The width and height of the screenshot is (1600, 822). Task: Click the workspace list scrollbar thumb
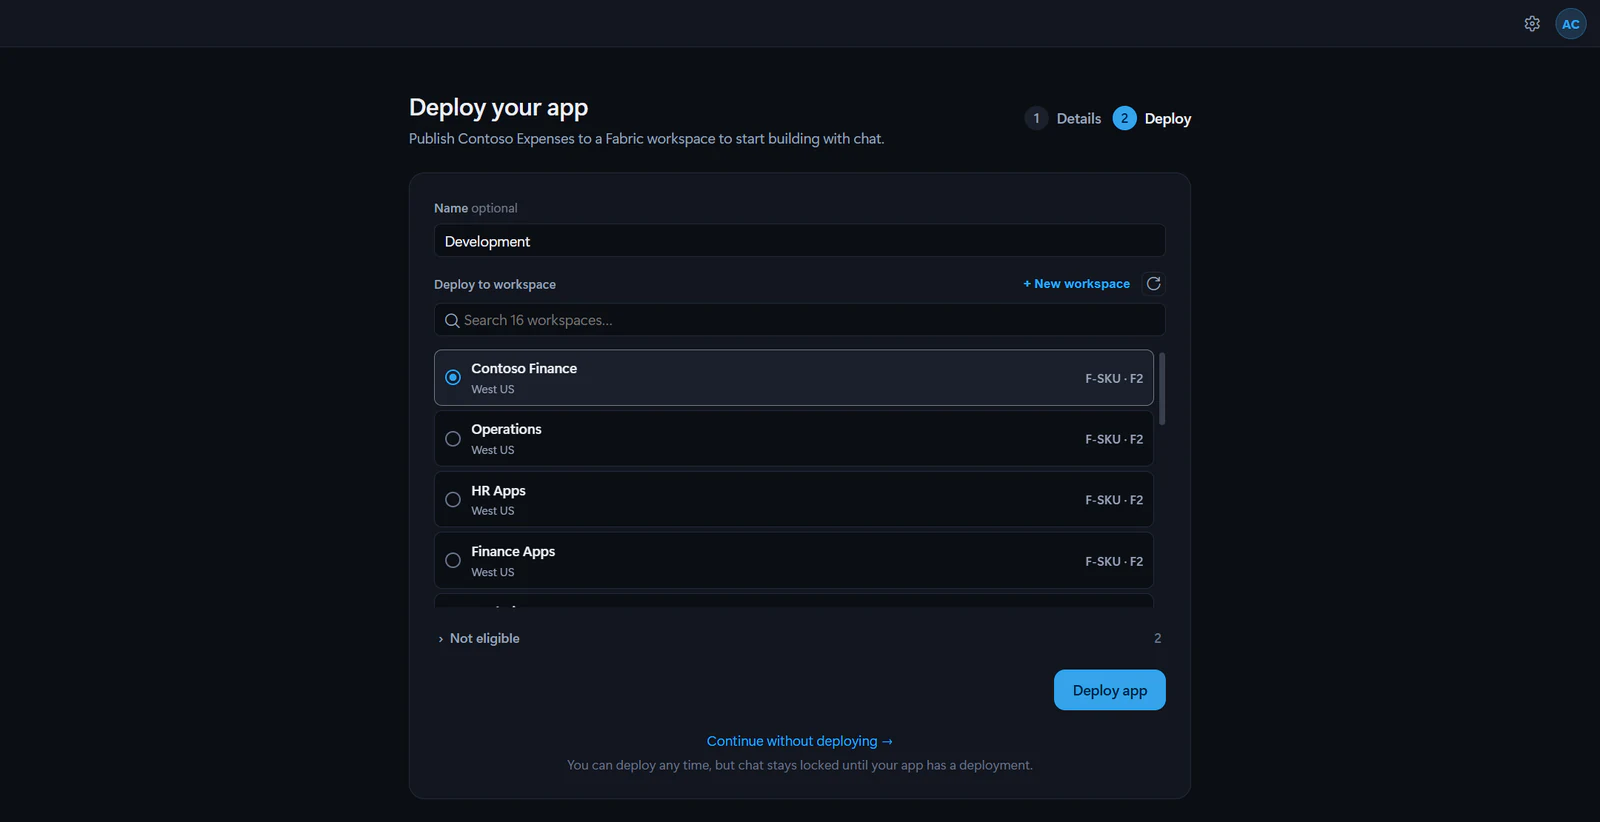tap(1162, 388)
